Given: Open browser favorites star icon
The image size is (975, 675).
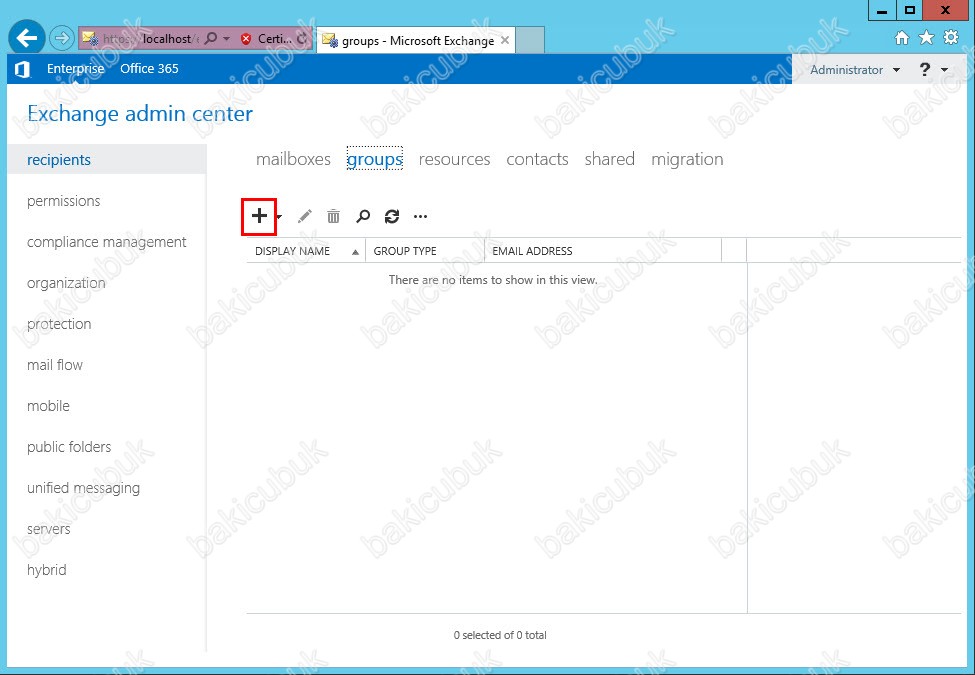Looking at the screenshot, I should pos(926,38).
